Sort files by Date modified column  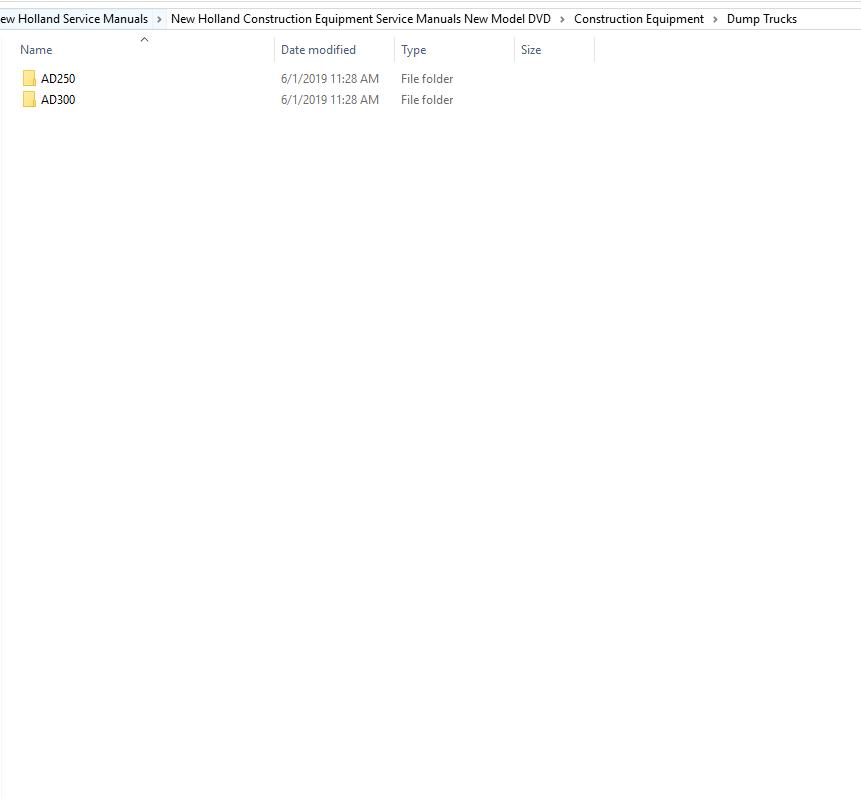point(318,50)
